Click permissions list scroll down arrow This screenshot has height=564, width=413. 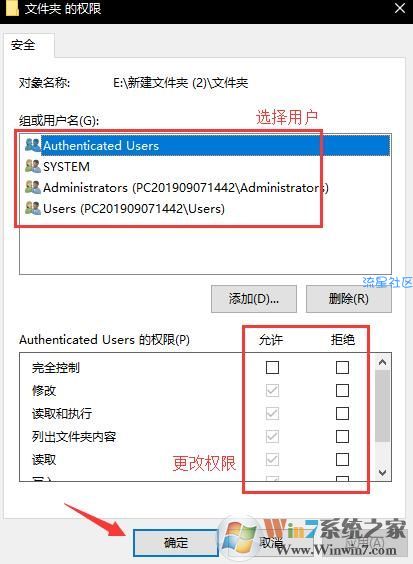[x=382, y=472]
